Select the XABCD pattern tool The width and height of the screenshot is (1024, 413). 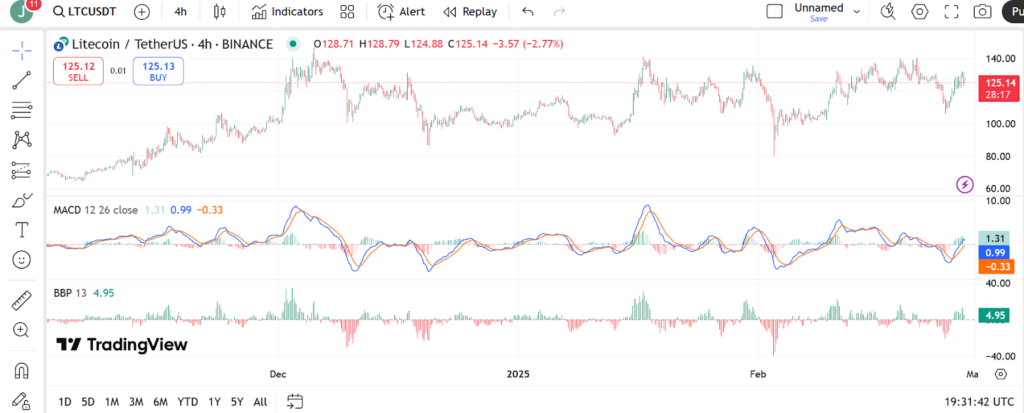click(22, 140)
